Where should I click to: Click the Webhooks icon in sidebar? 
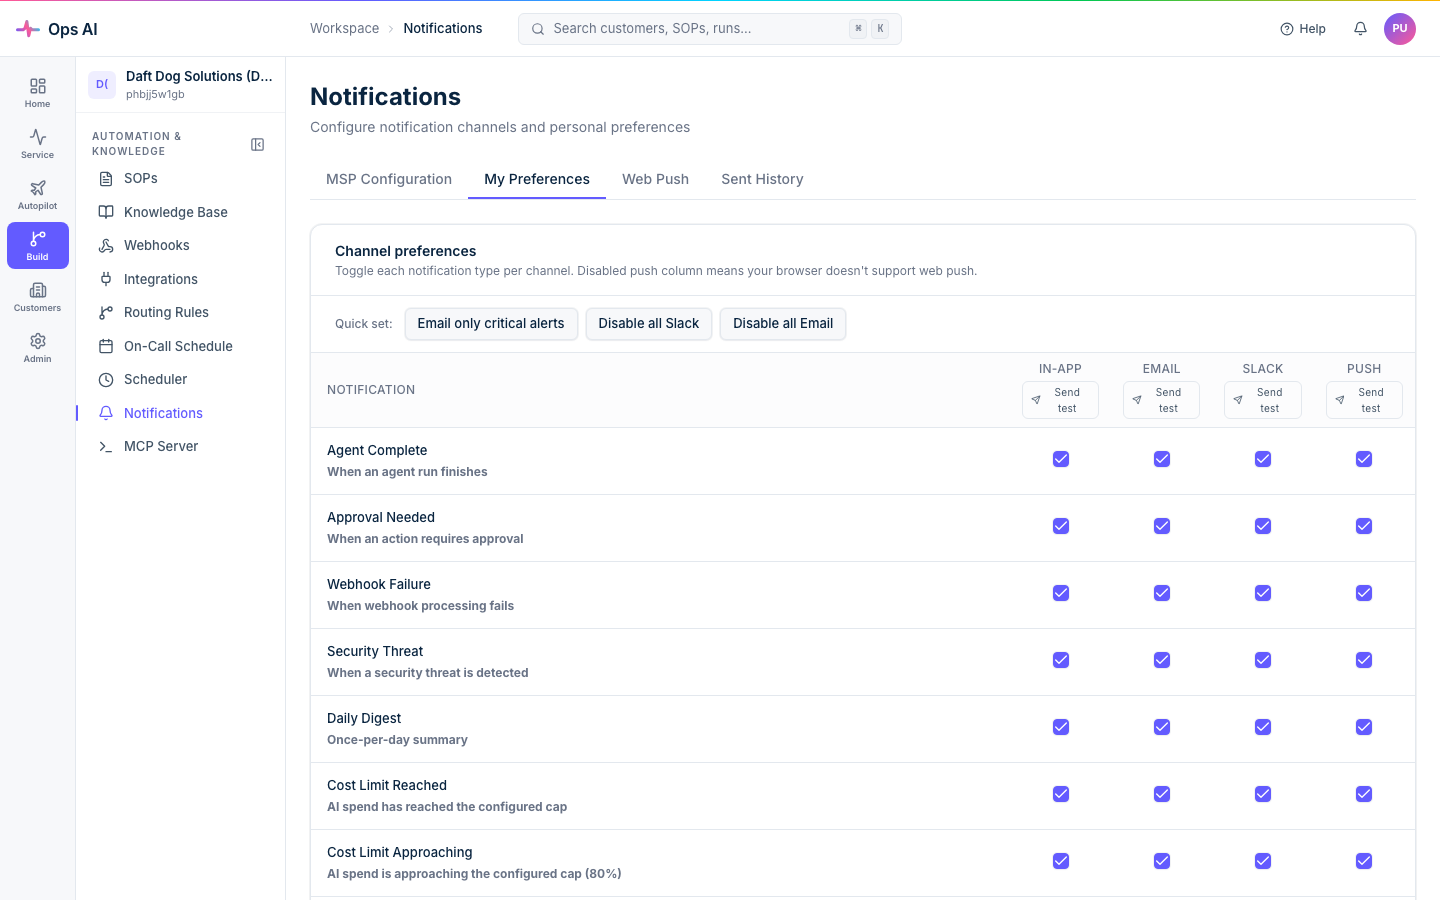coord(106,246)
